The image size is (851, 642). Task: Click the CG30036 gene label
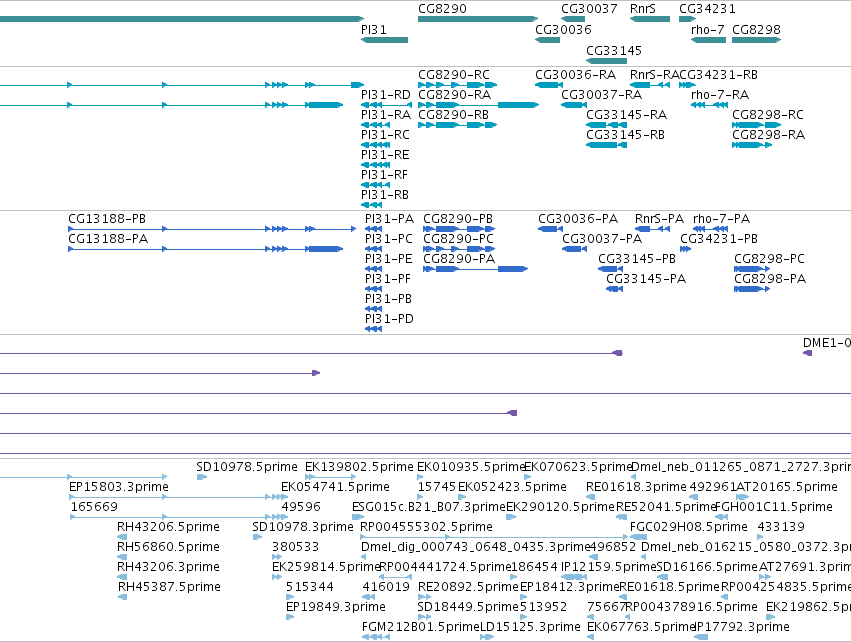click(563, 29)
